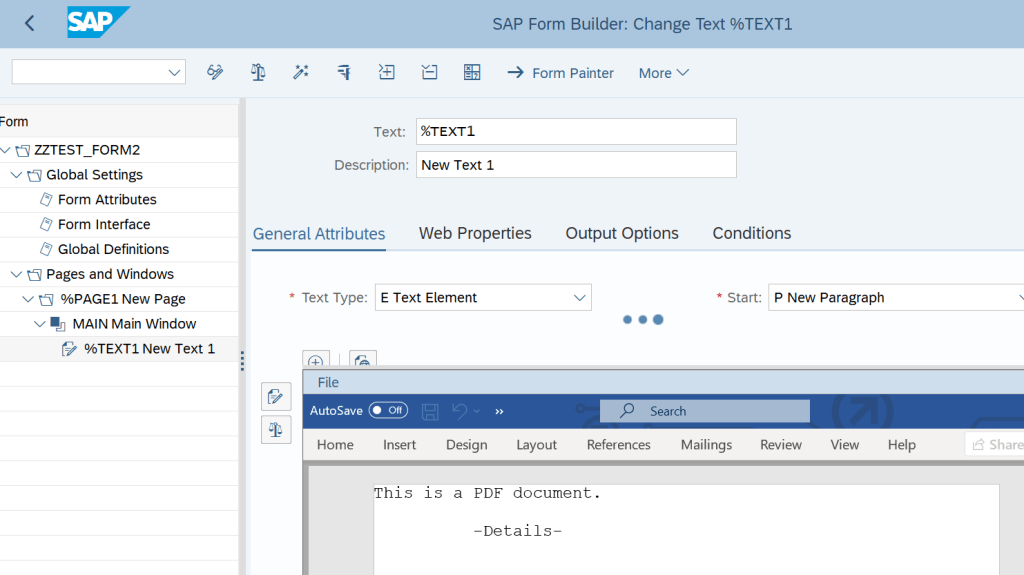The image size is (1024, 575).
Task: Select Form Interface in the tree
Action: 104,224
